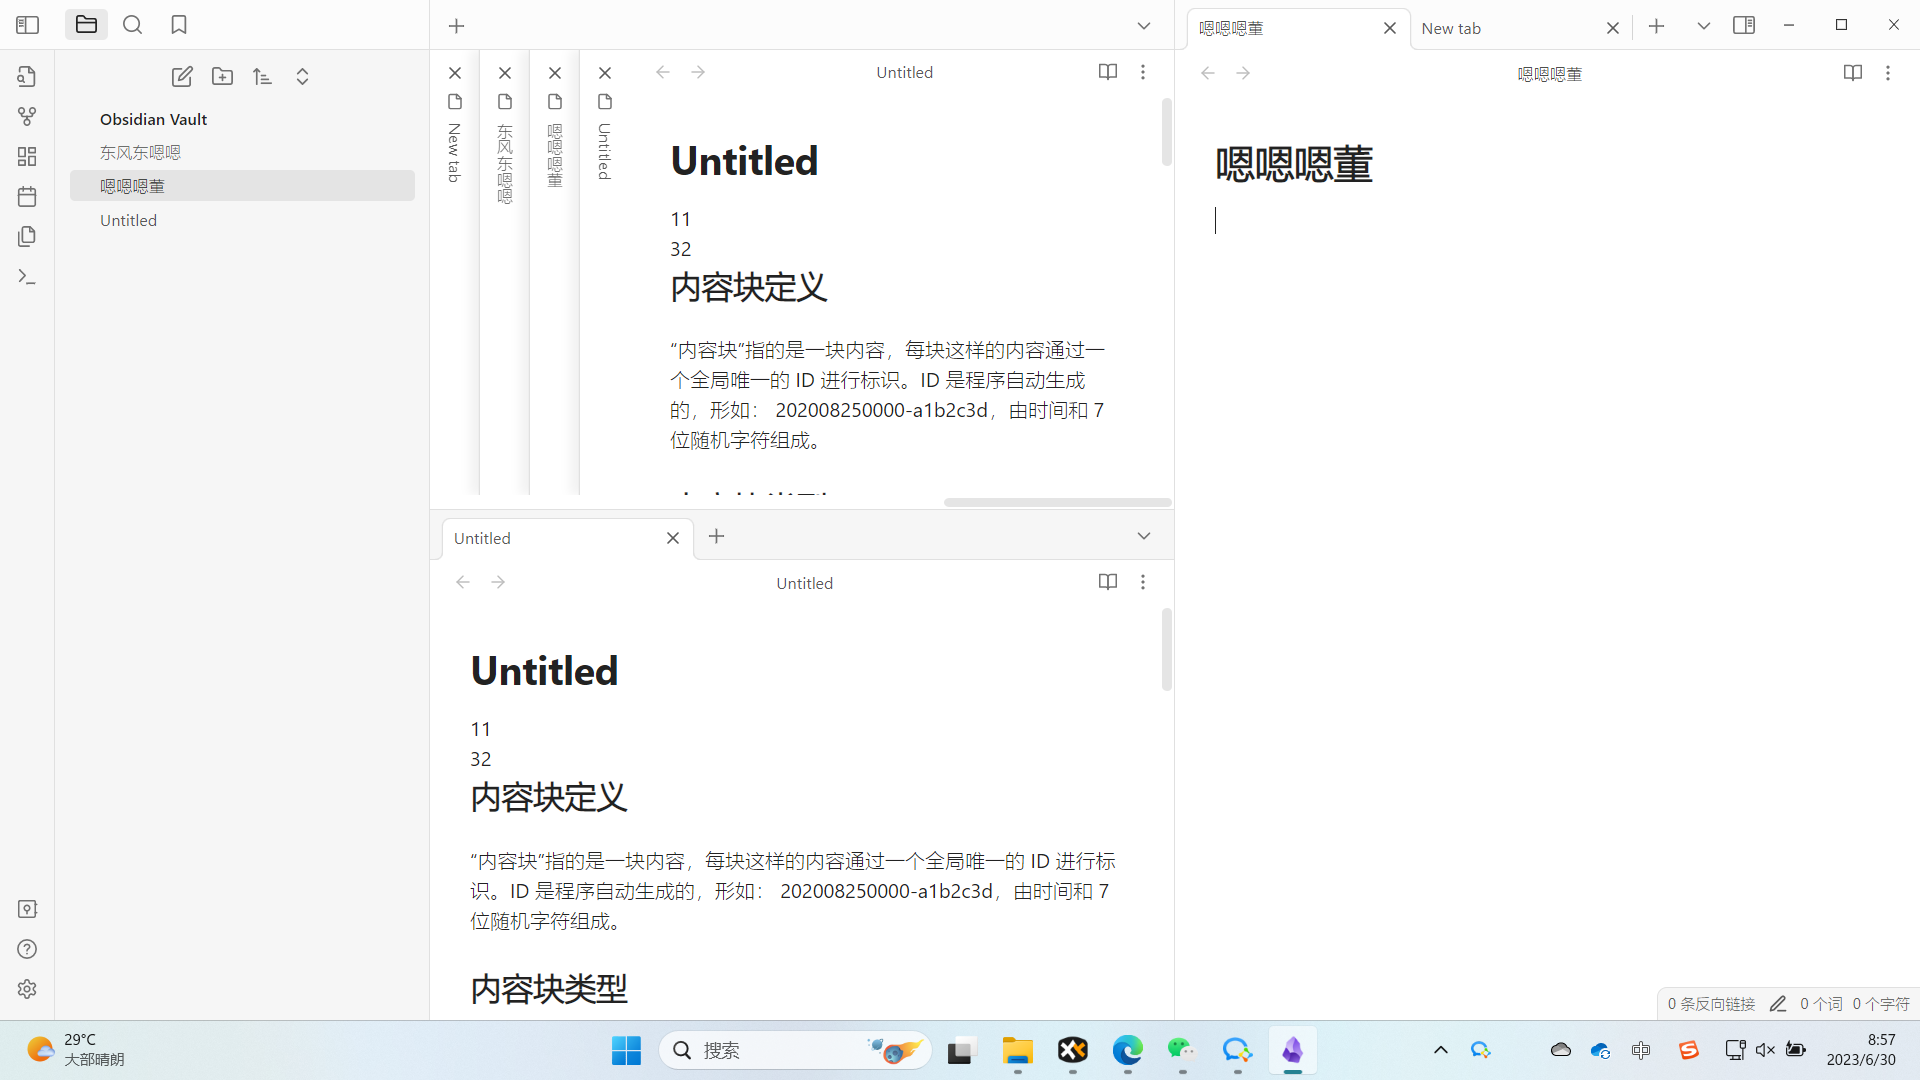Open the Untitled note in file list
Image resolution: width=1920 pixels, height=1080 pixels.
click(128, 220)
